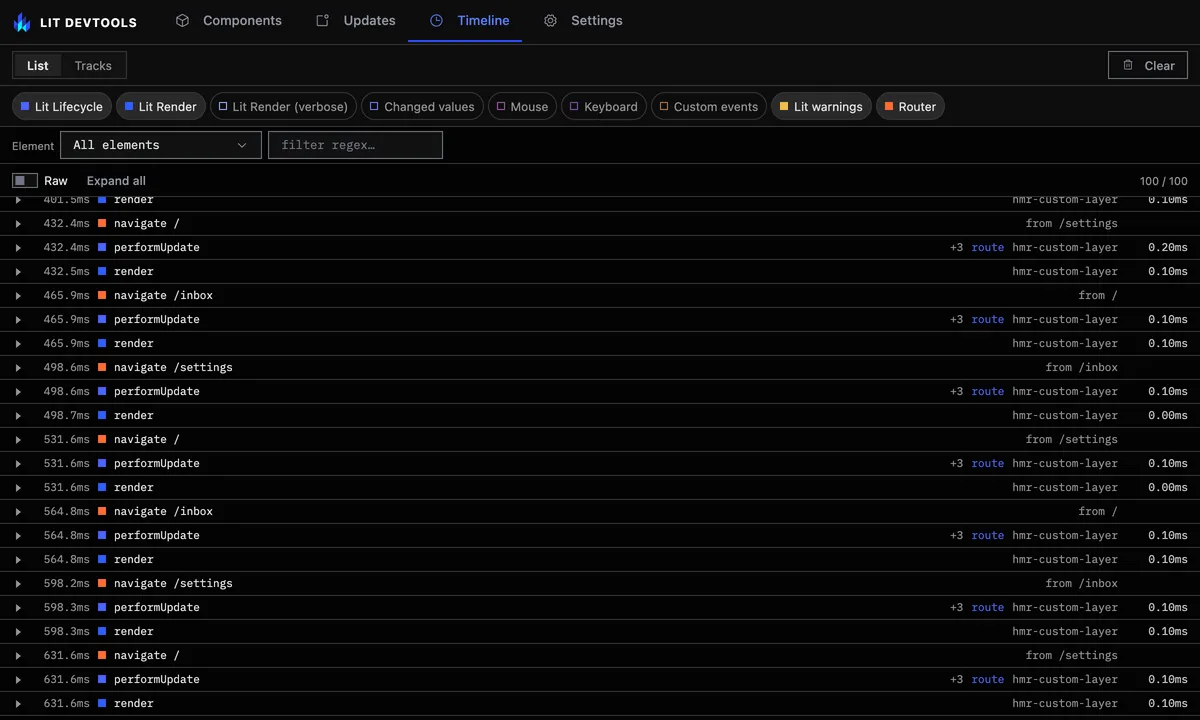Enable the Mouse events filter
Image resolution: width=1200 pixels, height=720 pixels.
point(522,107)
